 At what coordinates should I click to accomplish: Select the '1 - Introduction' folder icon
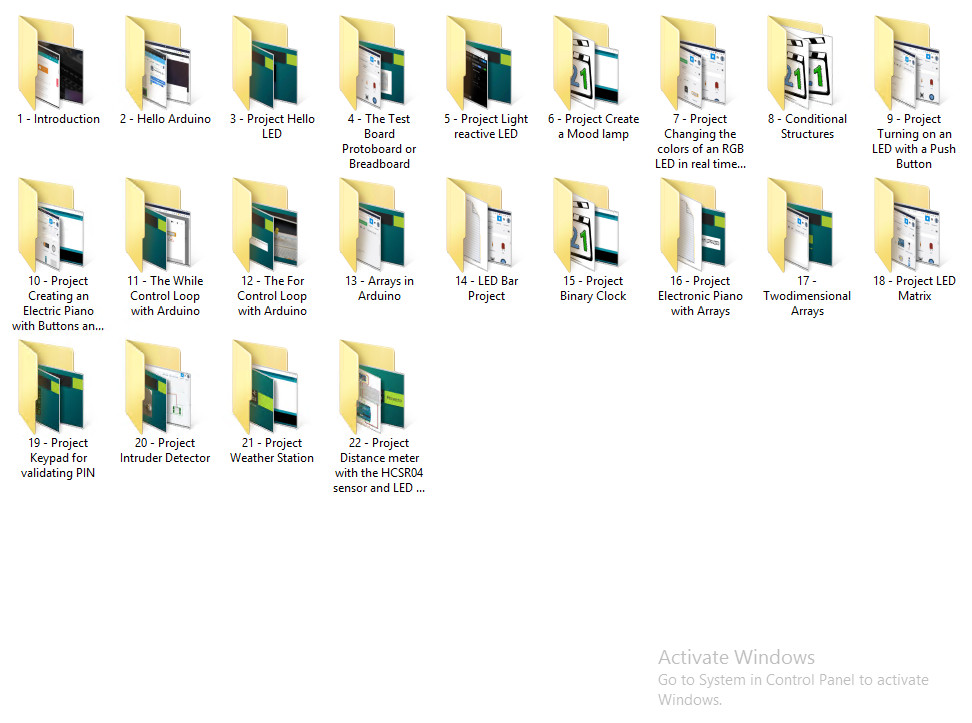click(51, 63)
